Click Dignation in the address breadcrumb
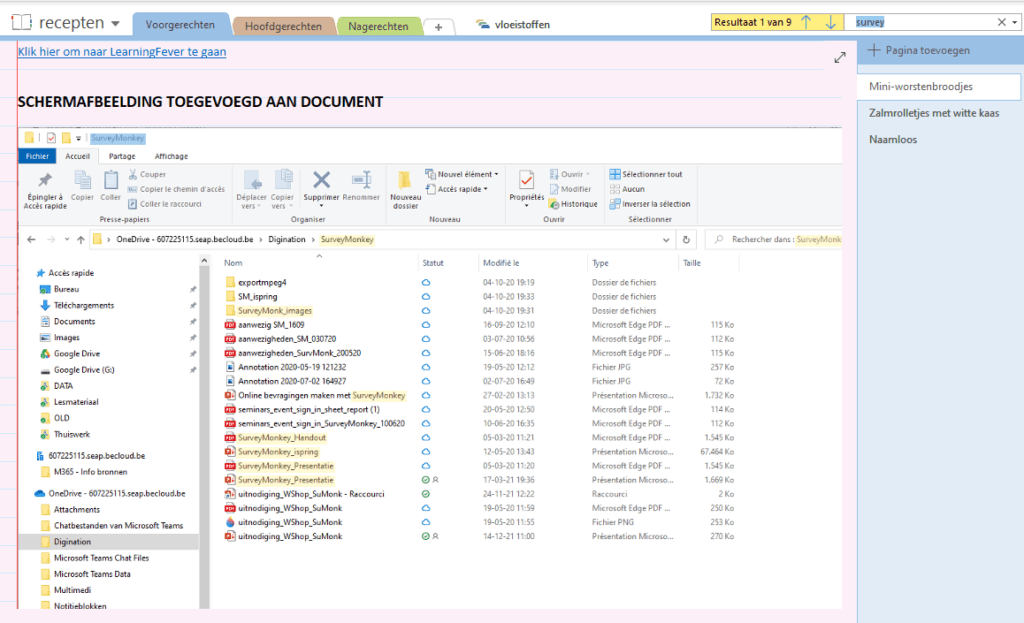 click(x=287, y=240)
